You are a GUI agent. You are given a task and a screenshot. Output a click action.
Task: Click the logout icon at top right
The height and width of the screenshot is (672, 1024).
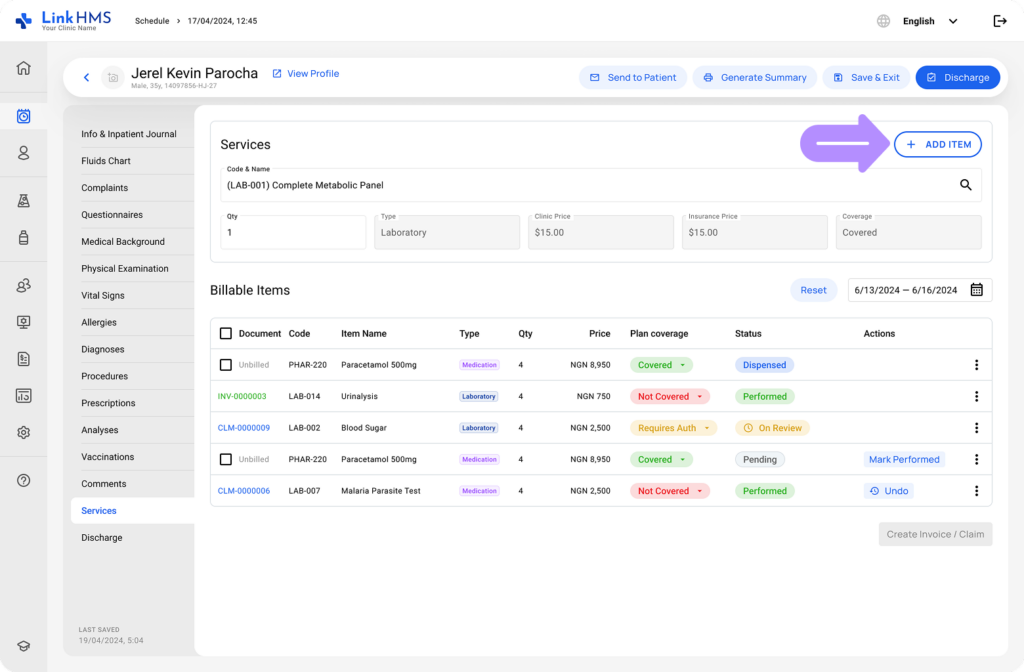coord(1000,21)
